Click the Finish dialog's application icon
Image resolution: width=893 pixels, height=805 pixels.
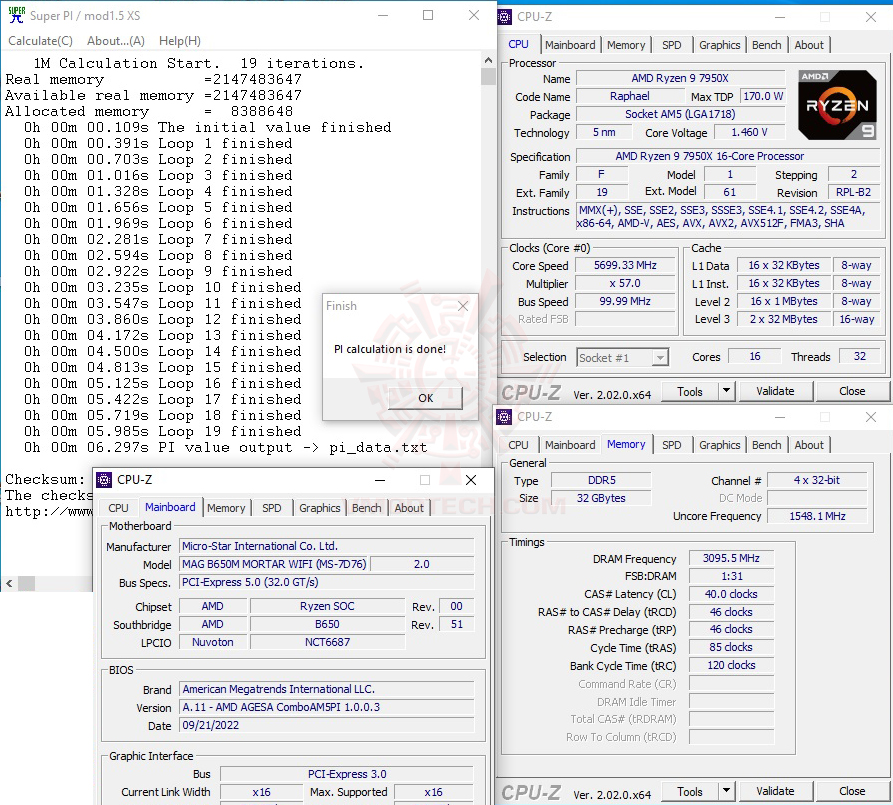(x=331, y=306)
